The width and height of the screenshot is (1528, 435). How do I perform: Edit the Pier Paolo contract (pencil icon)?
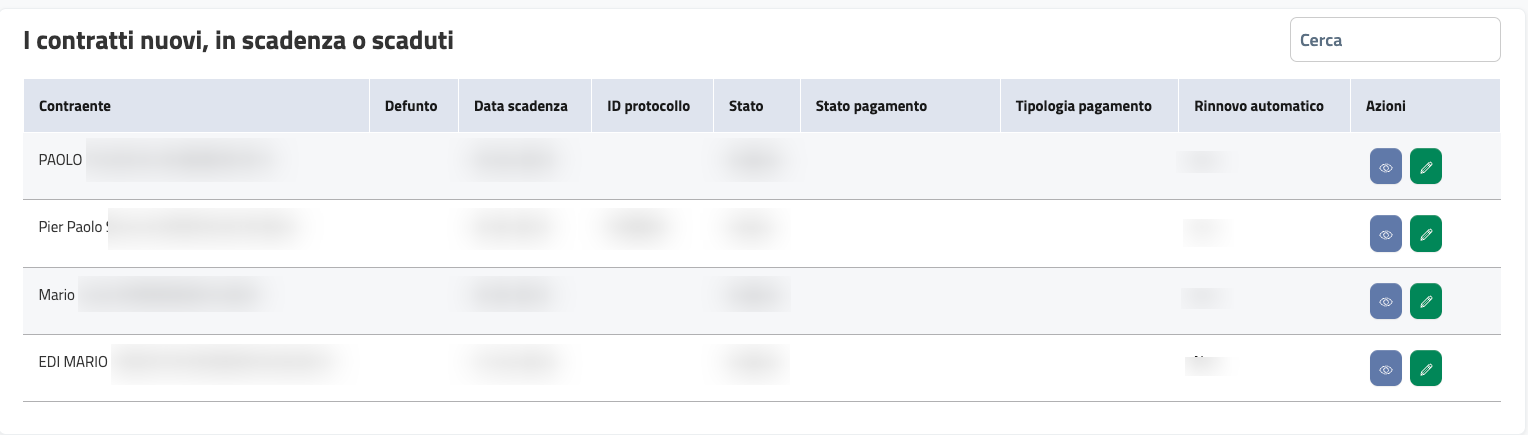tap(1426, 234)
